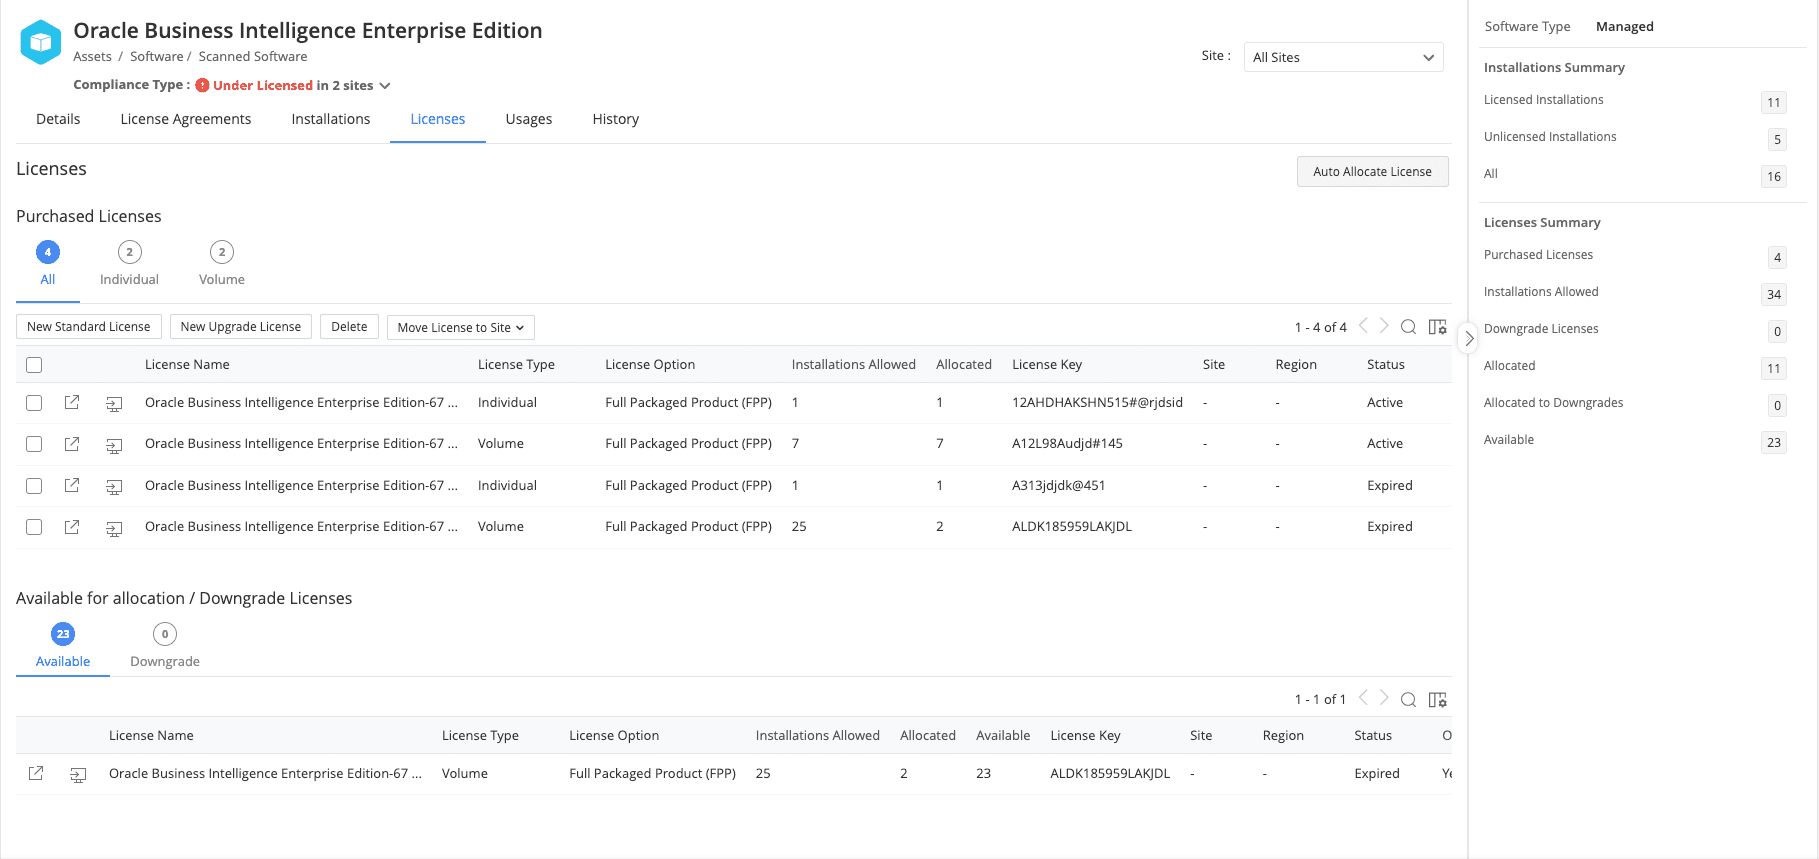Navigate to Scanned Software breadcrumb
This screenshot has width=1819, height=859.
pos(253,57)
